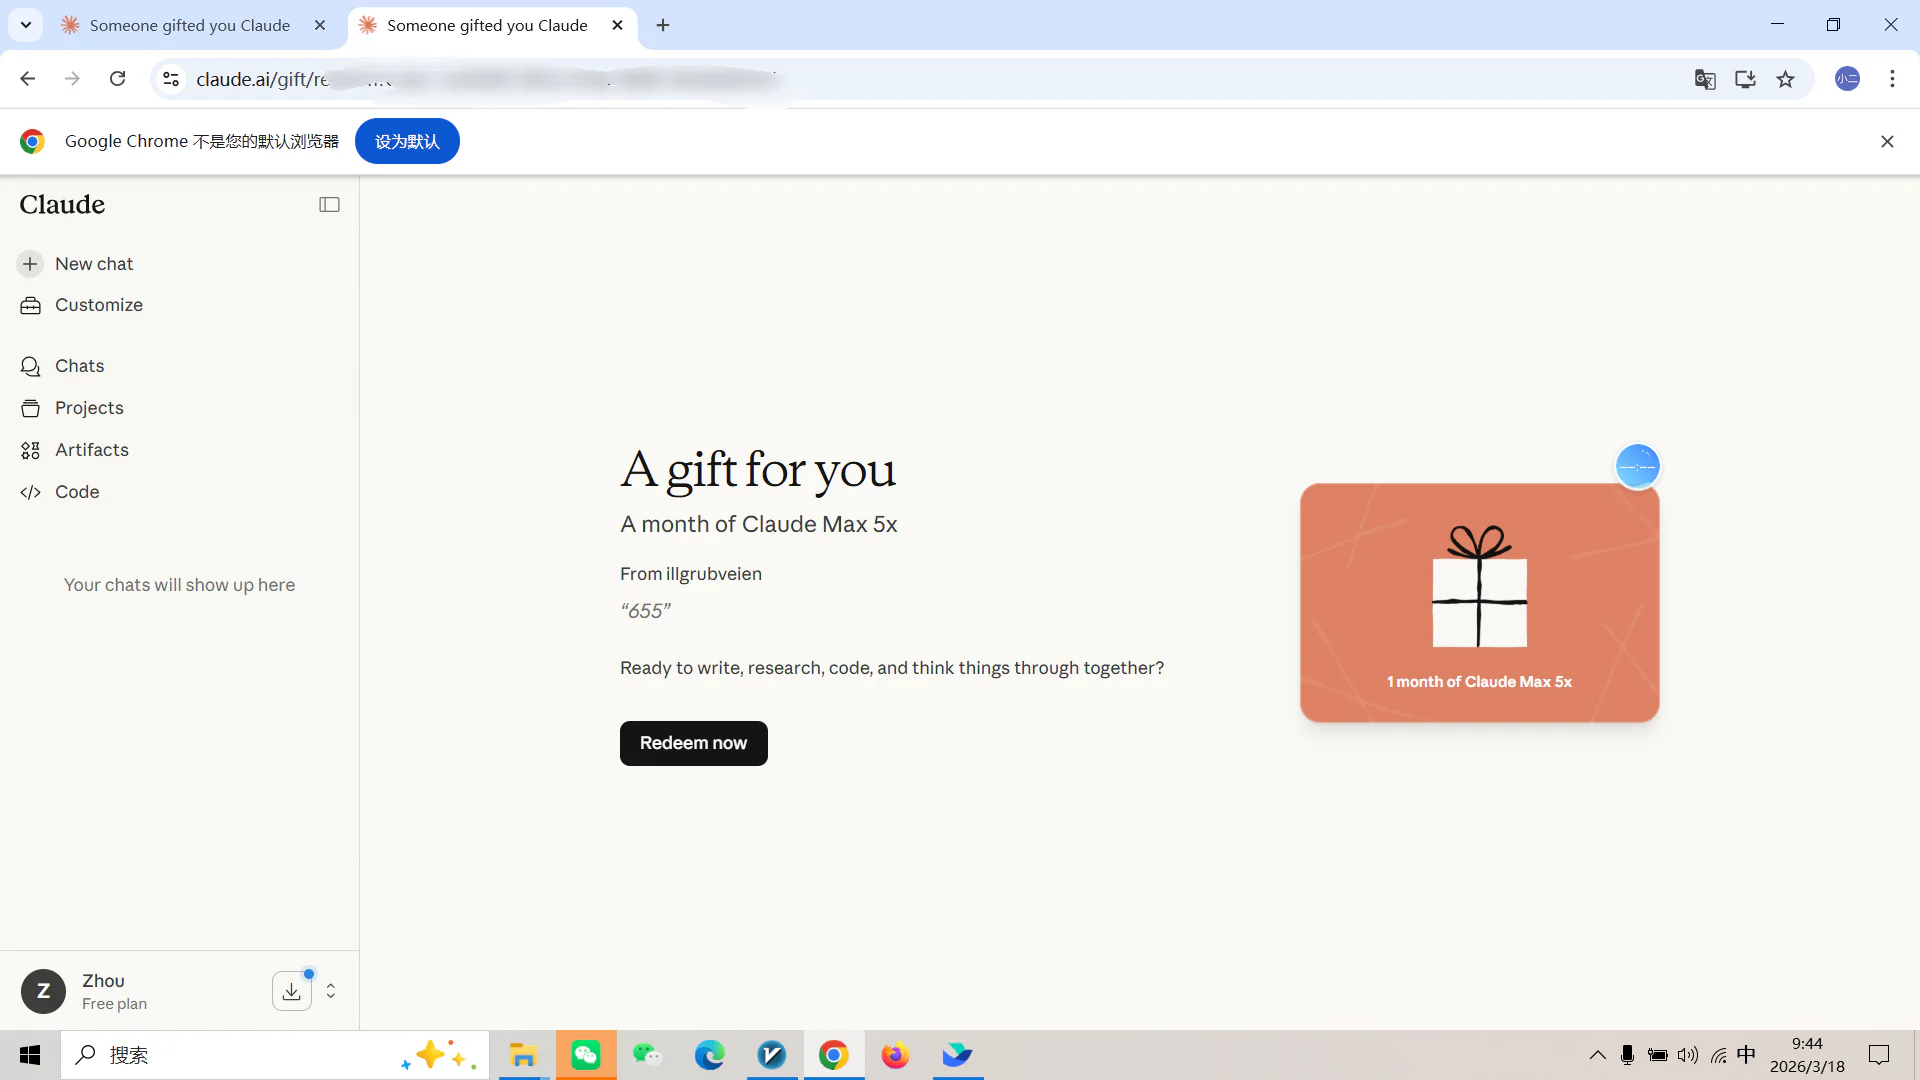
Task: Reload the page
Action: [x=117, y=79]
